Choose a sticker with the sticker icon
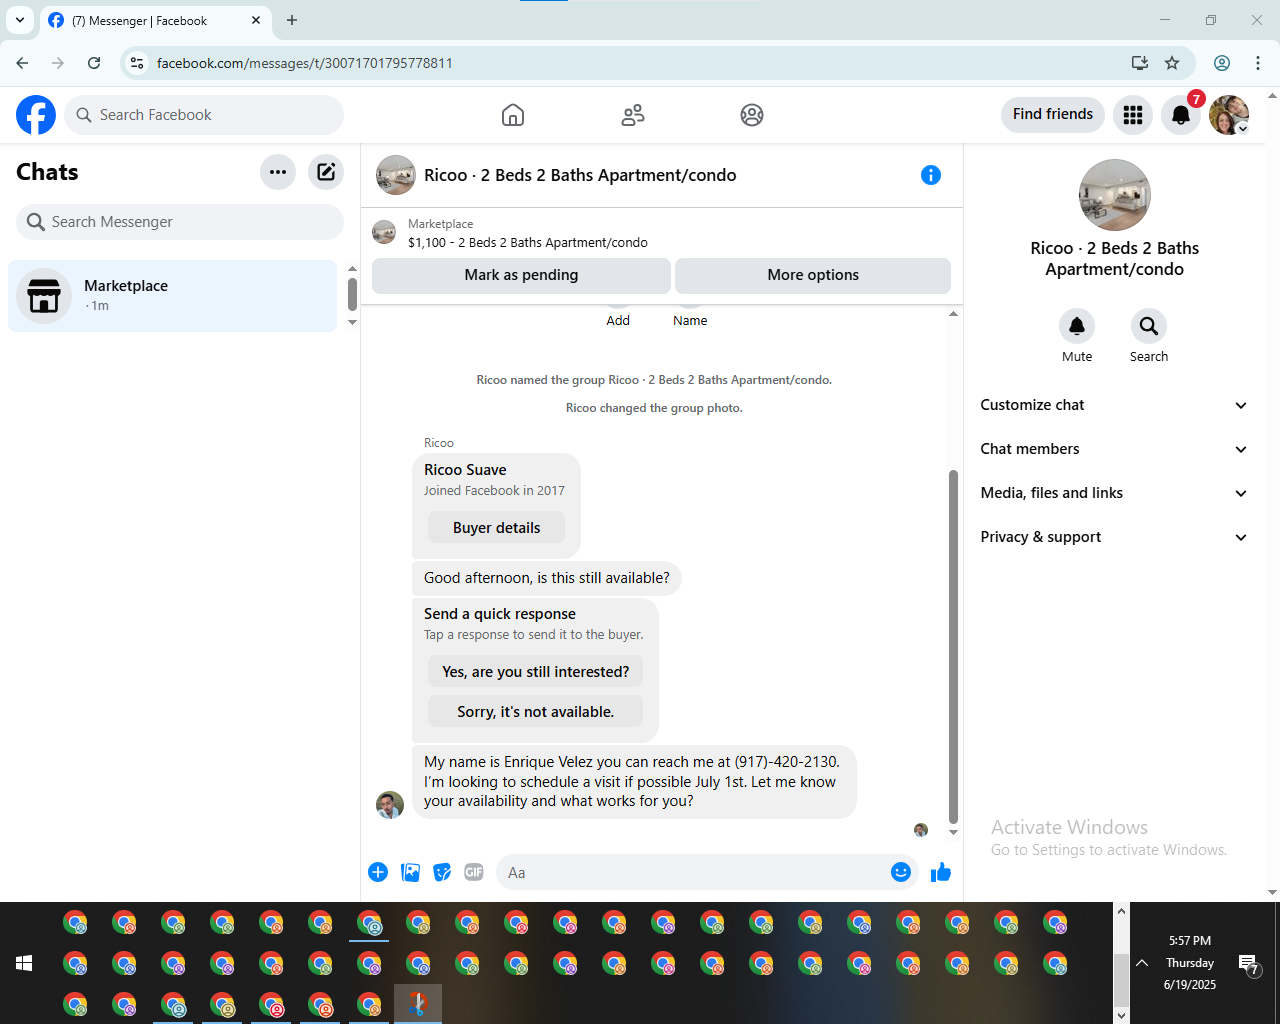The height and width of the screenshot is (1024, 1280). coord(442,872)
